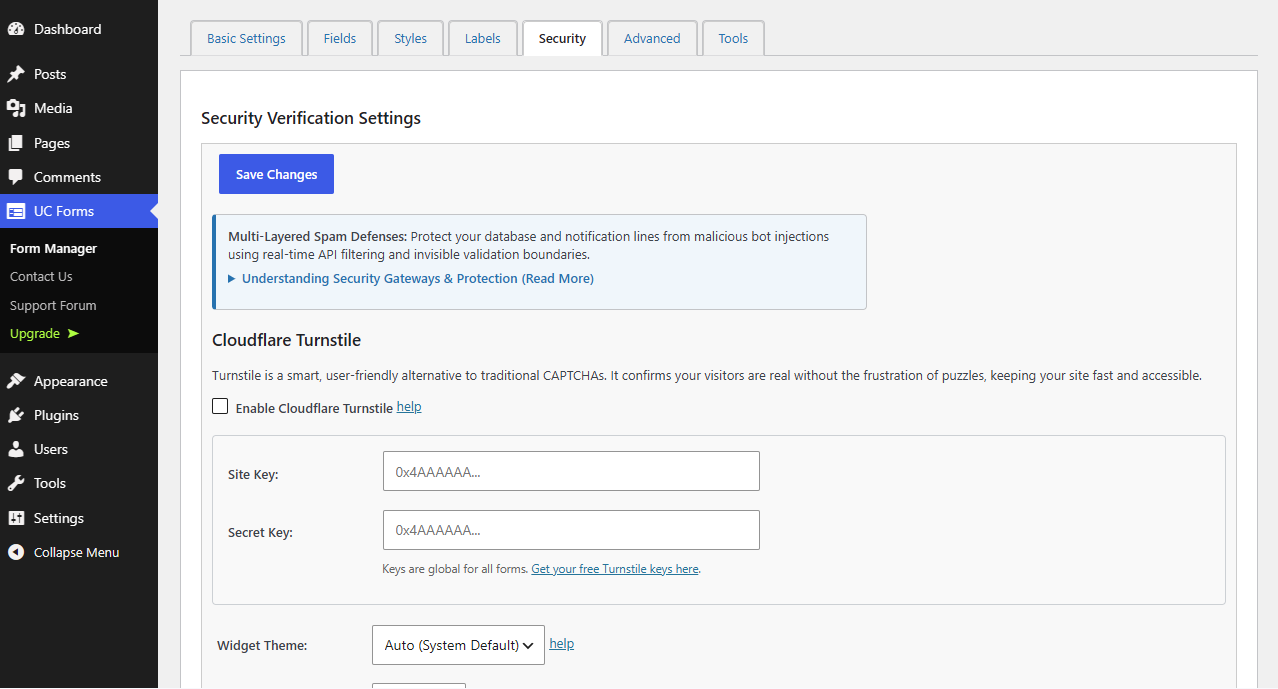
Task: Open the Tools tab in form settings
Action: coord(733,38)
